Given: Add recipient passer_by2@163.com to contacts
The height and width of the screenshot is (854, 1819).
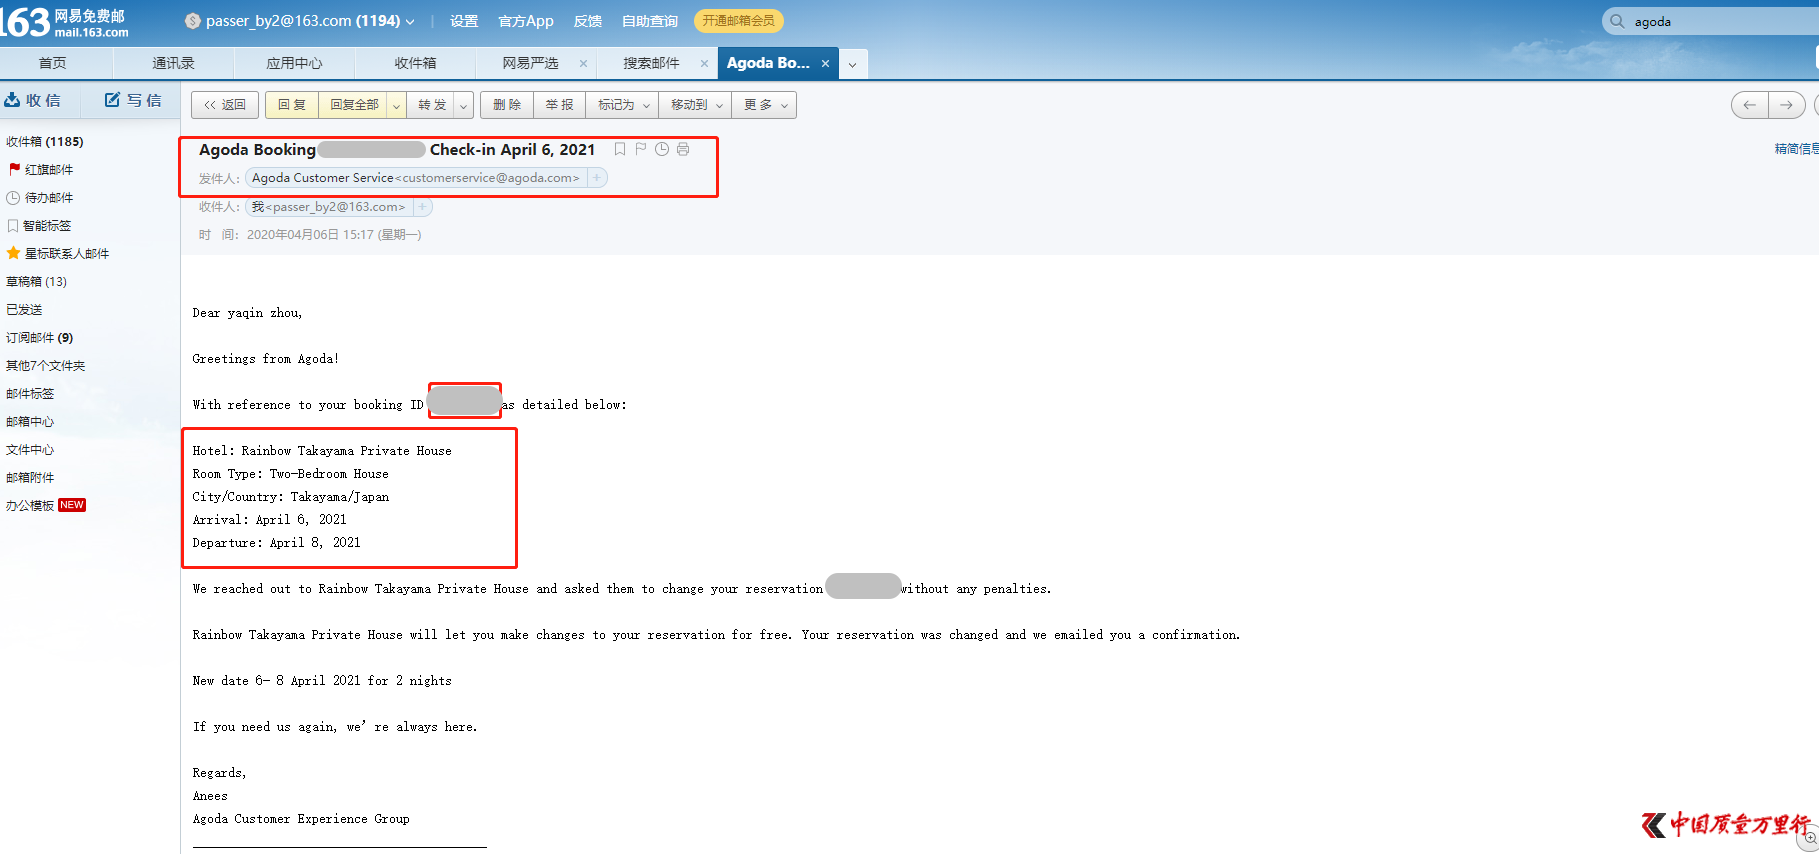Looking at the screenshot, I should tap(422, 207).
